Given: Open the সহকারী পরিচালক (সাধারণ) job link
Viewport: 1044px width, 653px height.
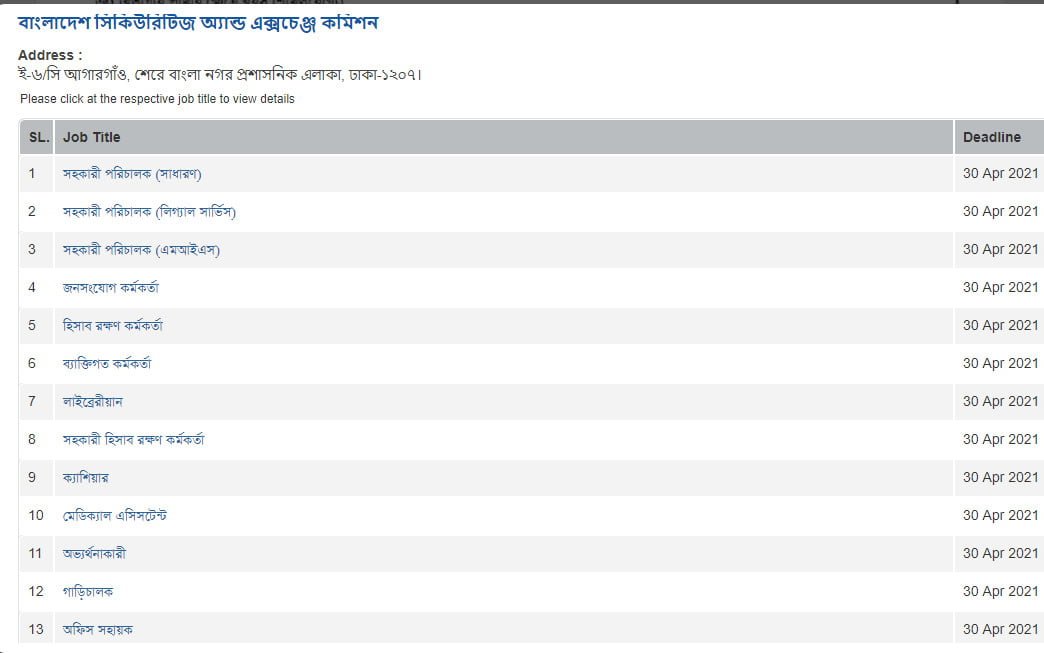Looking at the screenshot, I should click(x=132, y=174).
